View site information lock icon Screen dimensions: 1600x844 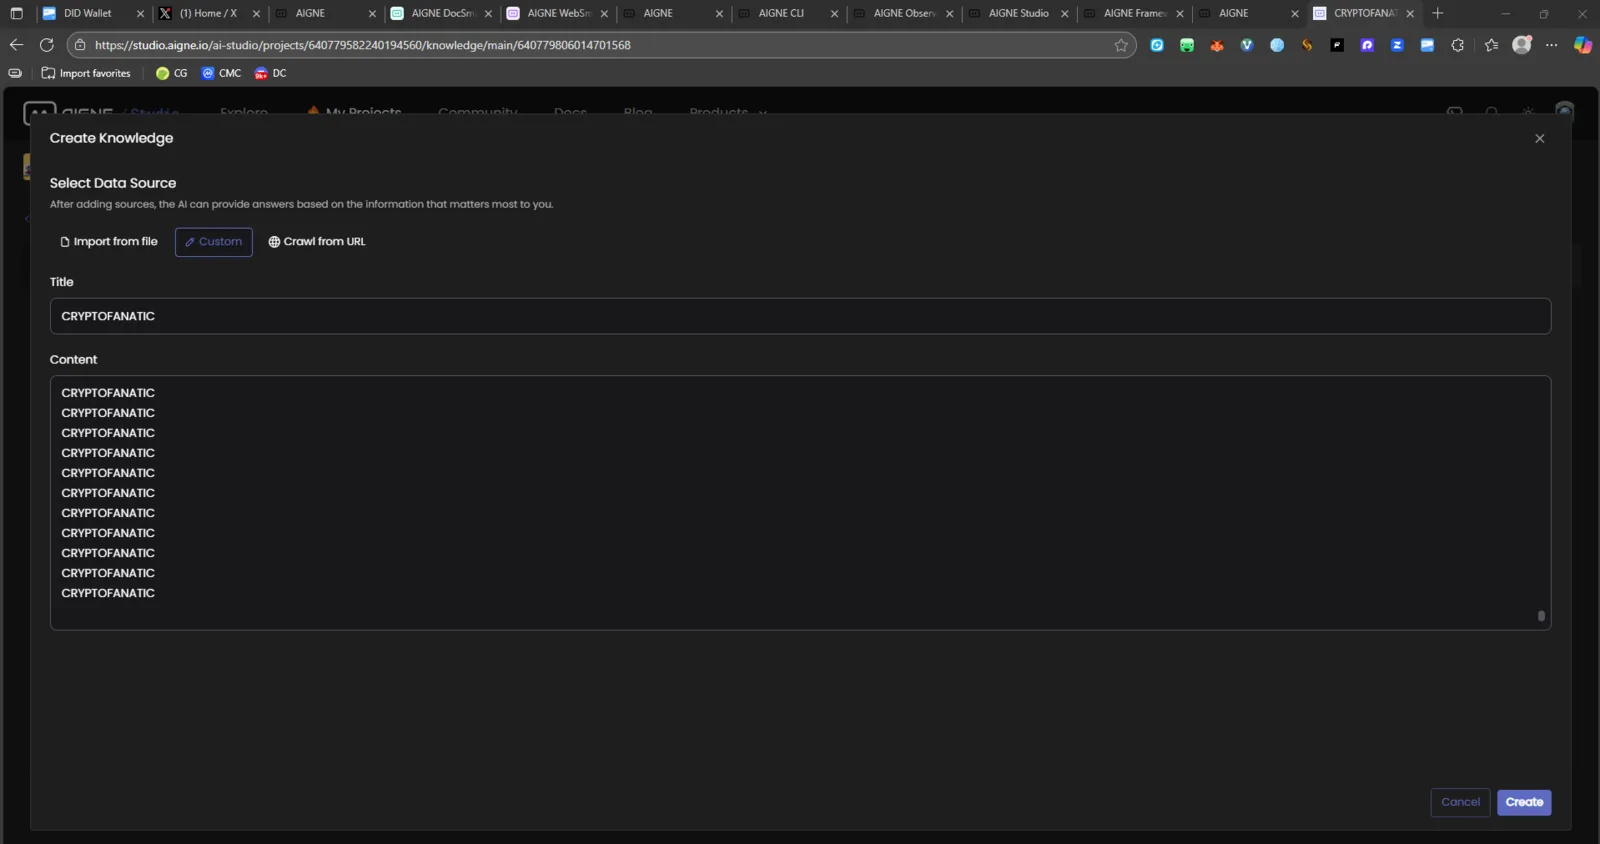pyautogui.click(x=81, y=45)
